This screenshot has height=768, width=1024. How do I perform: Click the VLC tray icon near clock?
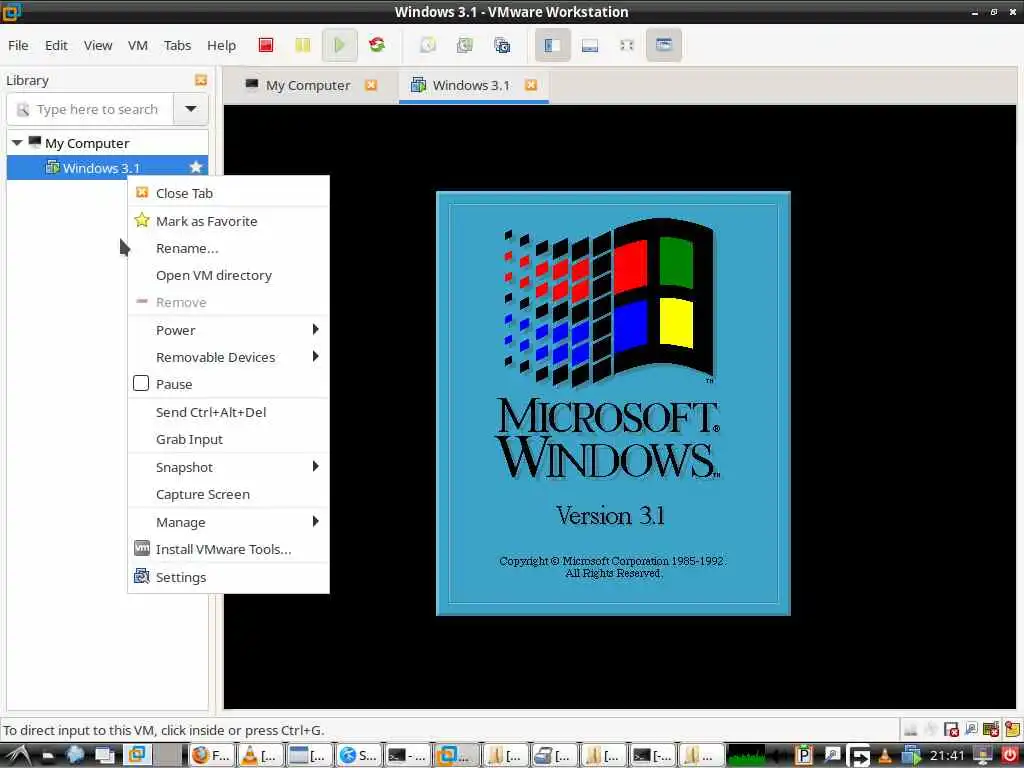pyautogui.click(x=884, y=756)
